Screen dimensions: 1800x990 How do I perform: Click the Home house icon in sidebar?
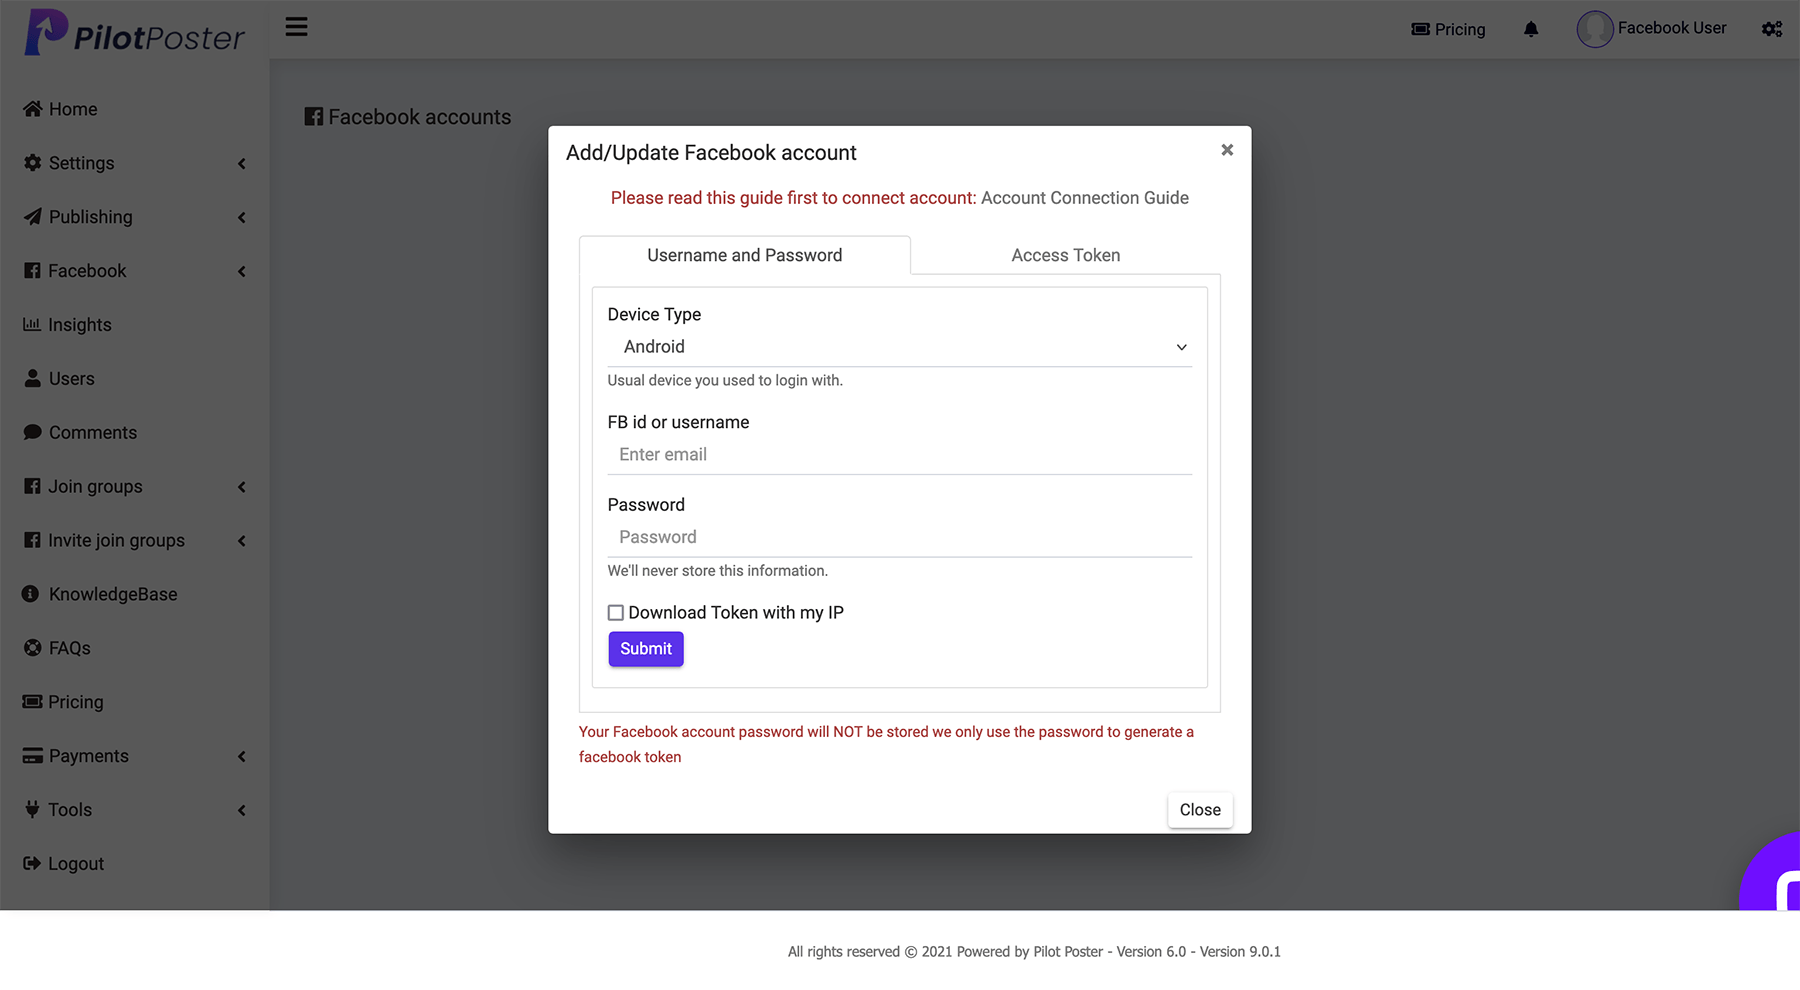[x=33, y=109]
